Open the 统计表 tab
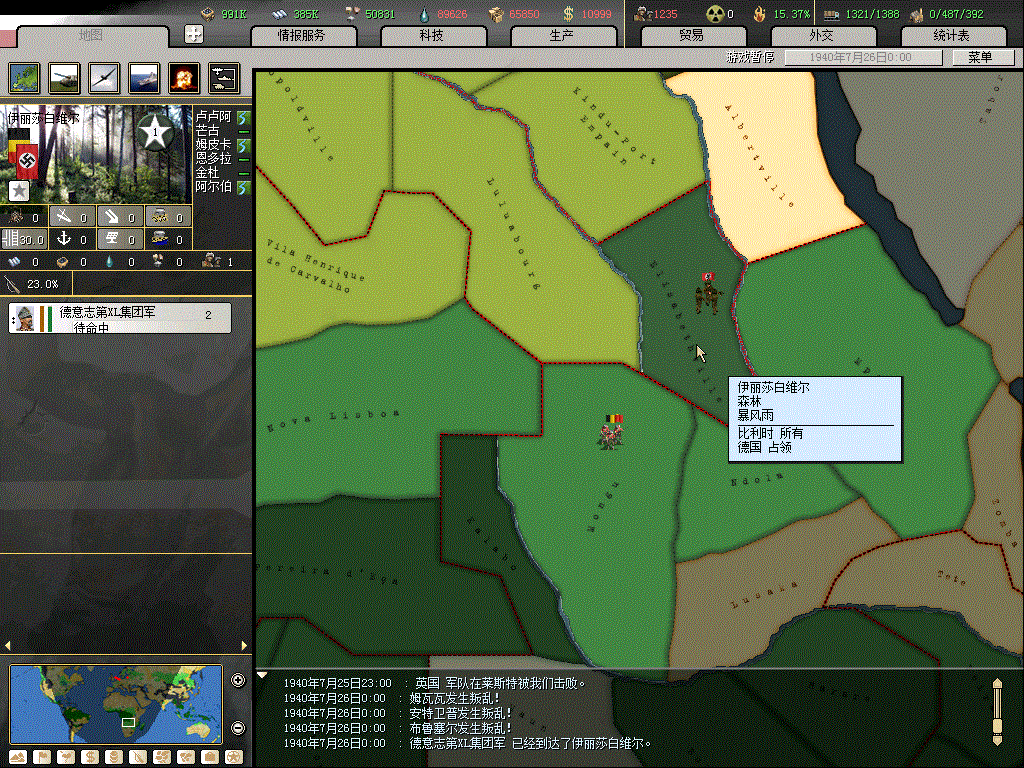The width and height of the screenshot is (1024, 768). pyautogui.click(x=952, y=35)
